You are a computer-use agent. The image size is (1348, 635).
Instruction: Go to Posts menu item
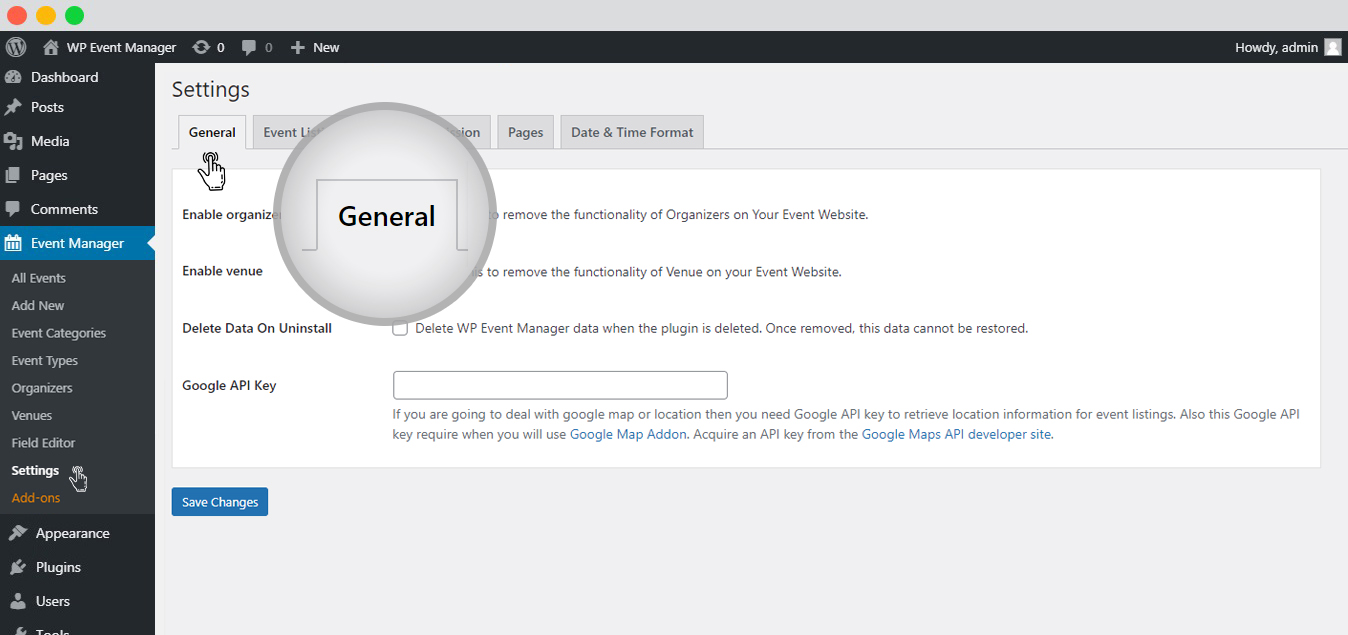(47, 107)
